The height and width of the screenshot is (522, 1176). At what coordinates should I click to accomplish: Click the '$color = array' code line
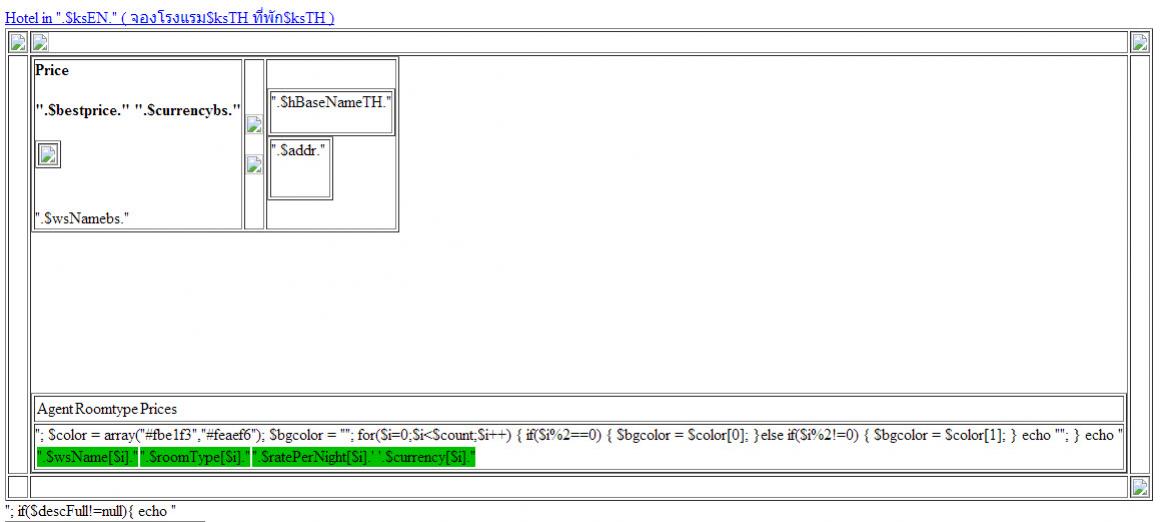click(x=578, y=436)
